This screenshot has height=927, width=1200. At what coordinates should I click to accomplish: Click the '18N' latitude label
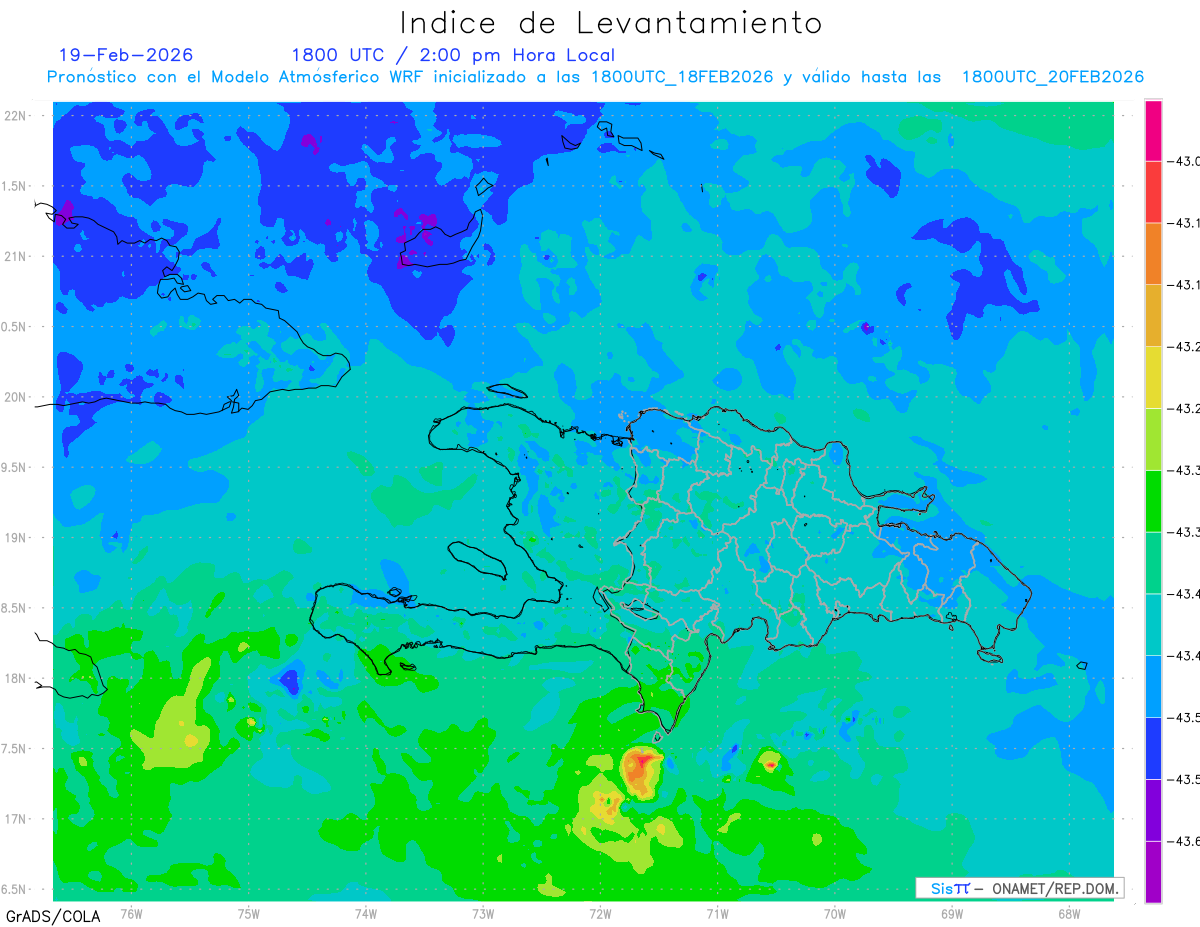(16, 679)
